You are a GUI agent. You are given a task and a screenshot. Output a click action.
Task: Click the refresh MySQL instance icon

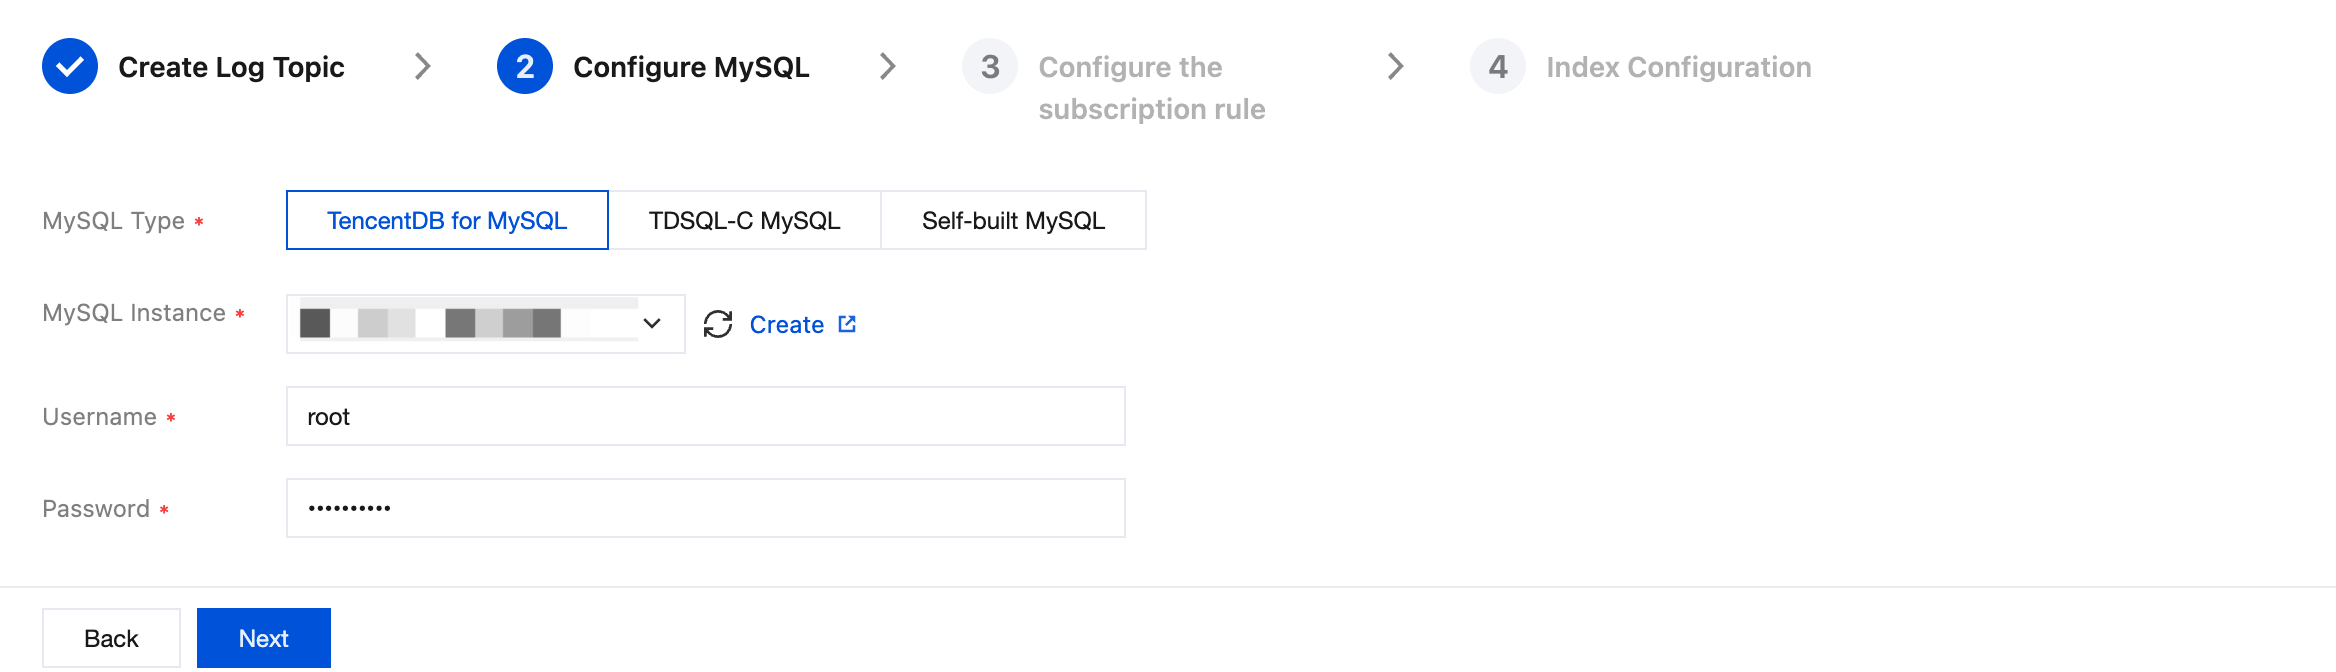tap(718, 324)
